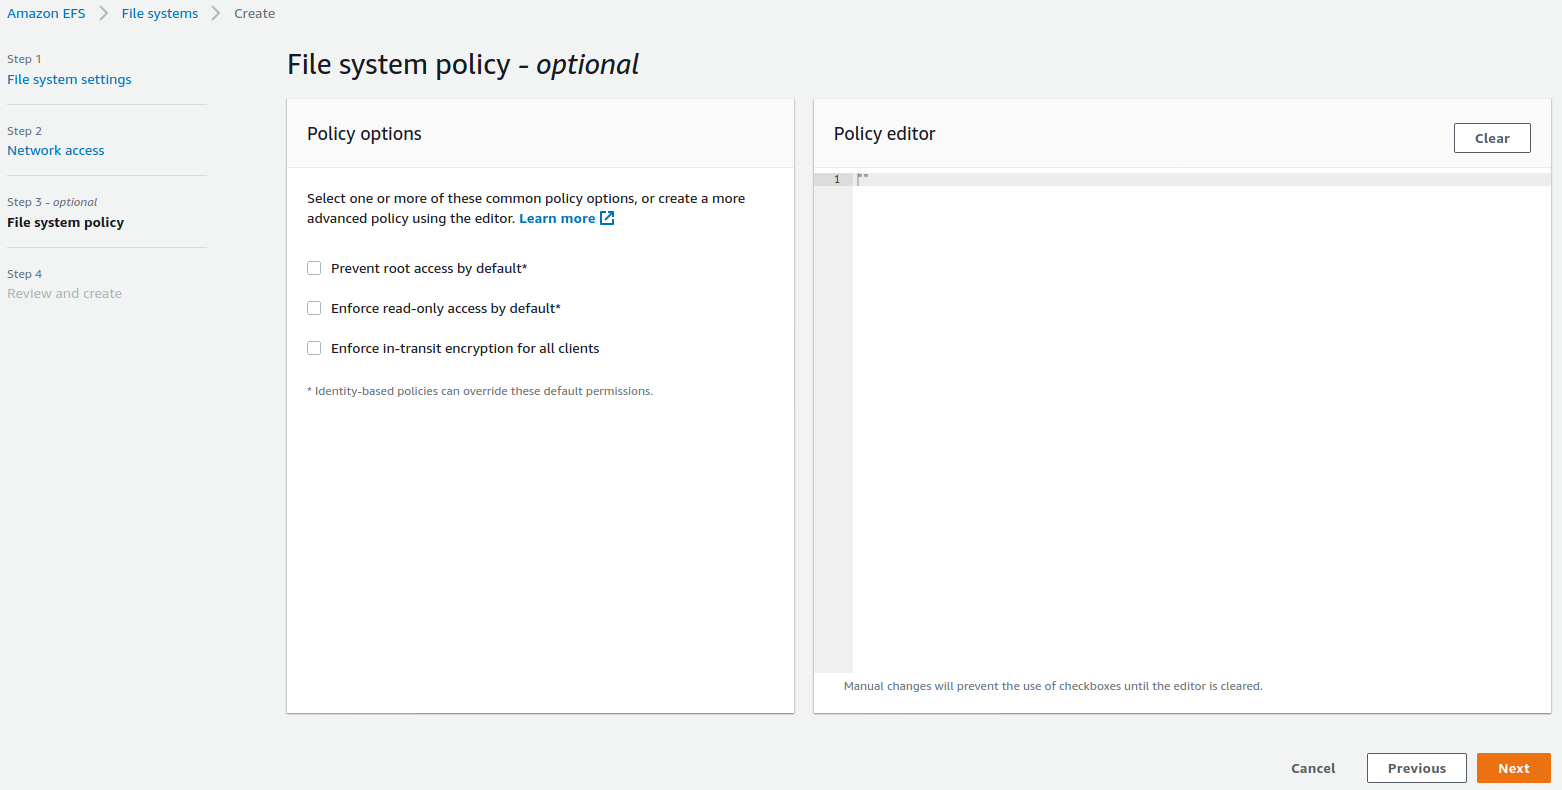Cancel the file system creation

click(1313, 768)
